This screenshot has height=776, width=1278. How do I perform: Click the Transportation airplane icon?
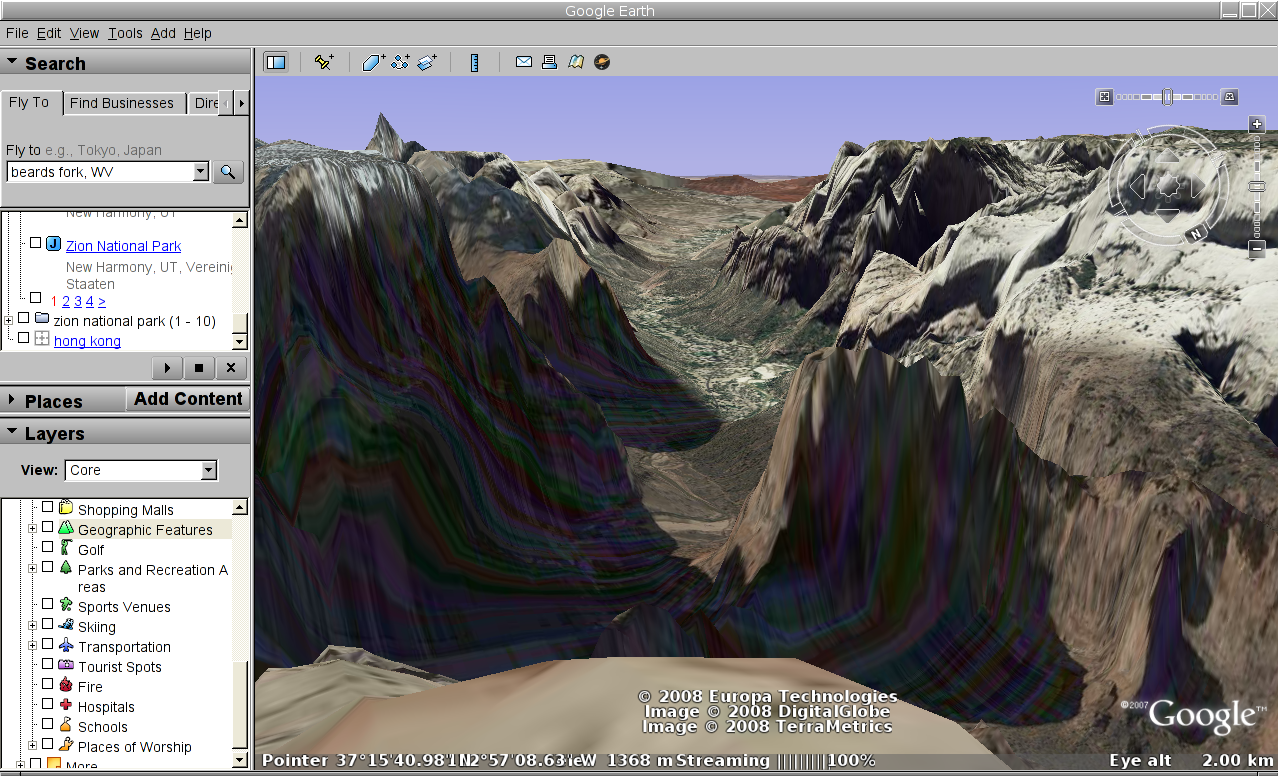66,646
